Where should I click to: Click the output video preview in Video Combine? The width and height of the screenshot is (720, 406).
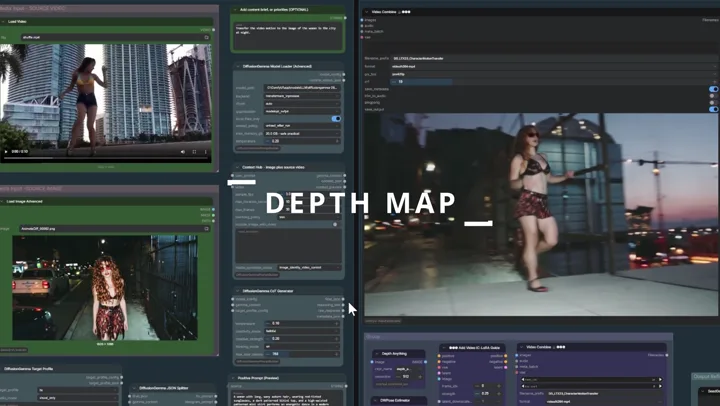click(541, 215)
